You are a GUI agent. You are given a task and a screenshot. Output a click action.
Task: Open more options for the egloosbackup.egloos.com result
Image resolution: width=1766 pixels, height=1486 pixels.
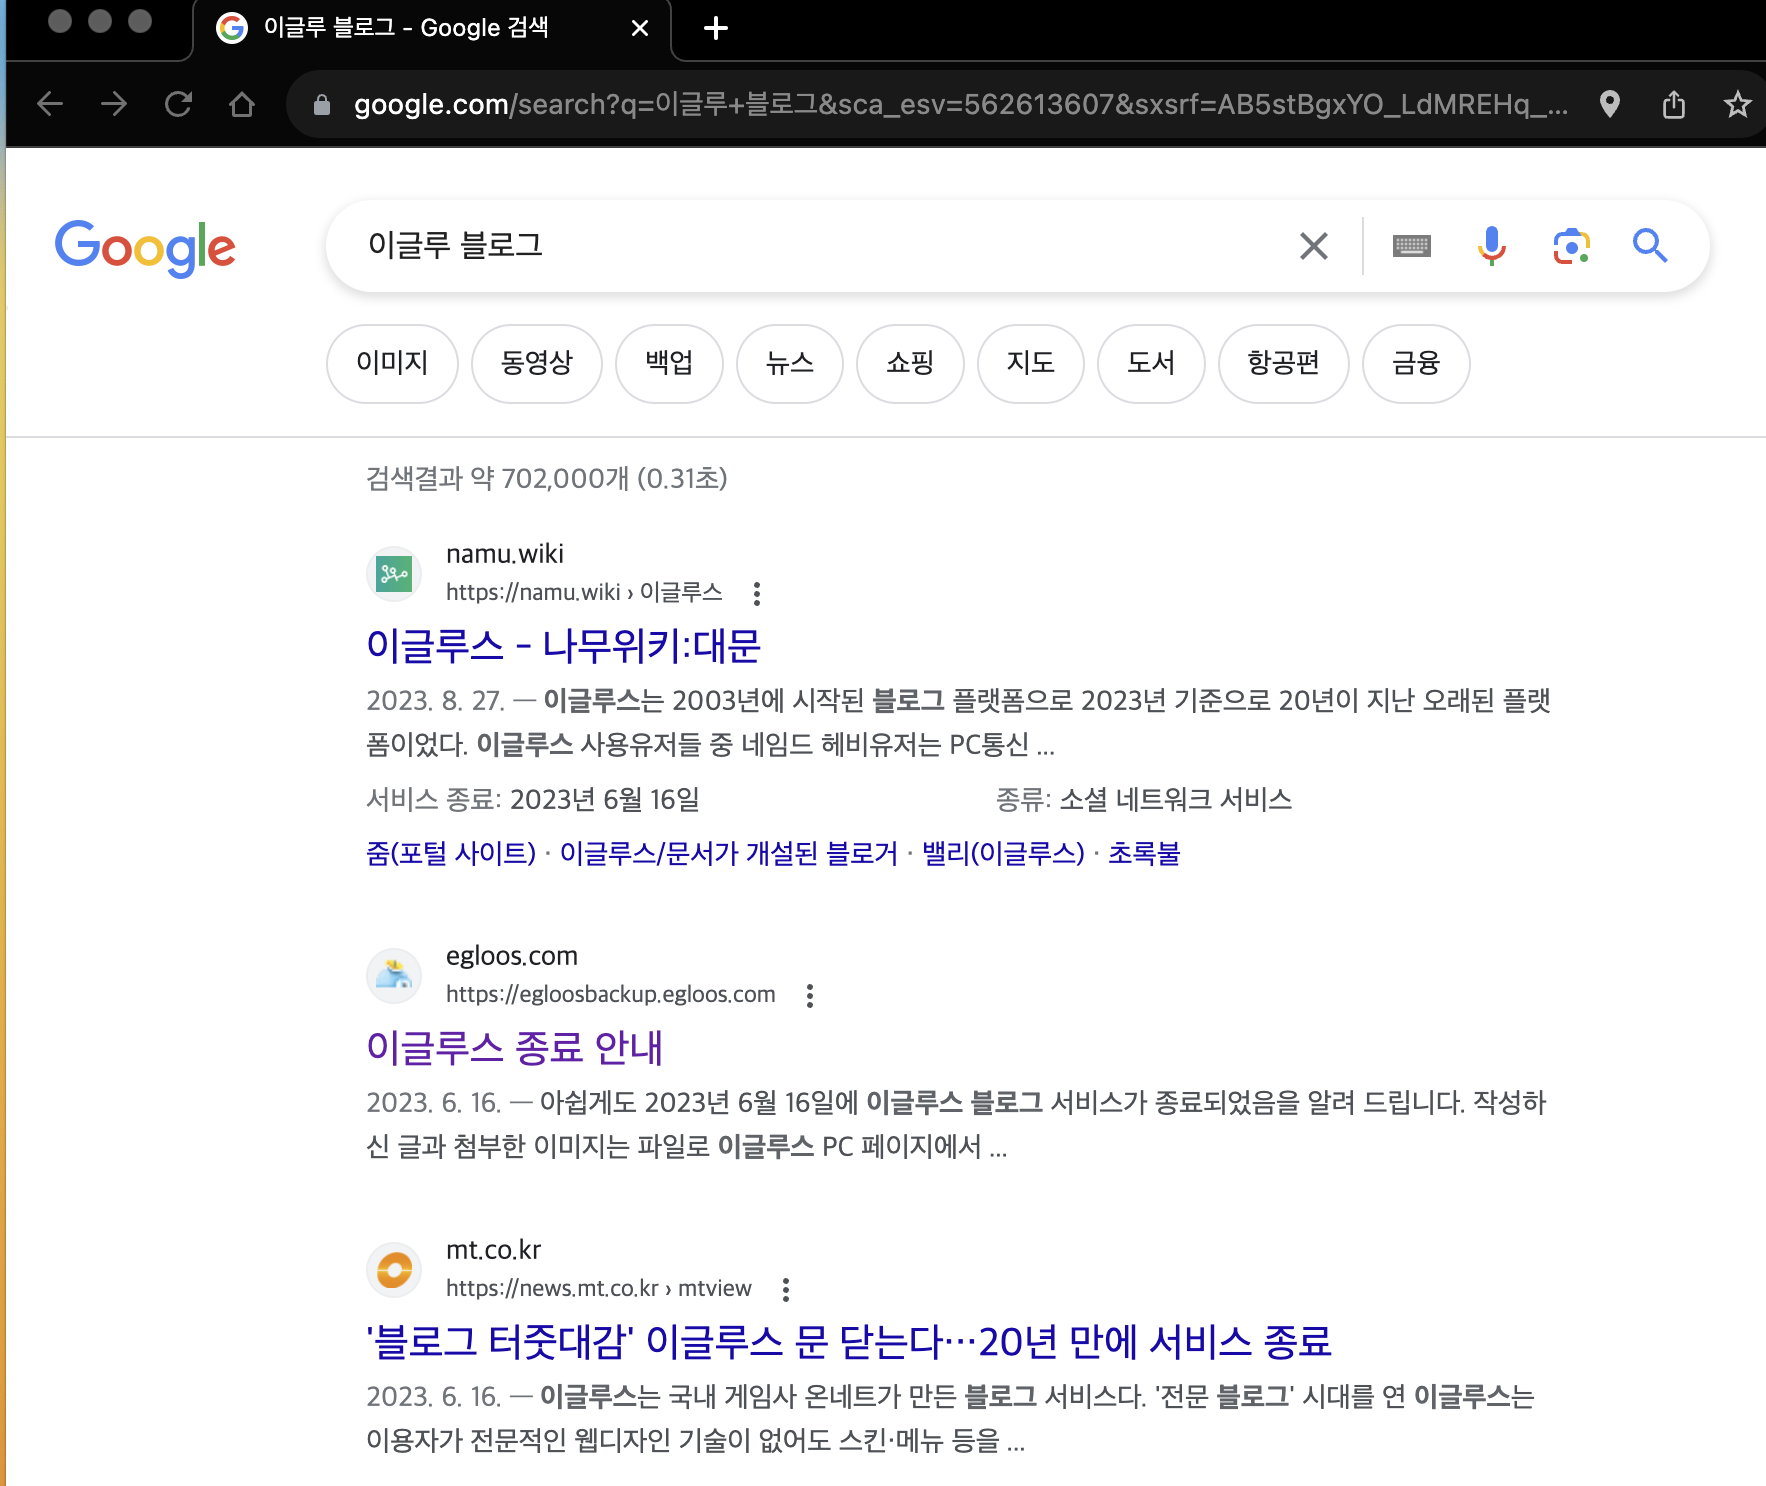(x=810, y=996)
